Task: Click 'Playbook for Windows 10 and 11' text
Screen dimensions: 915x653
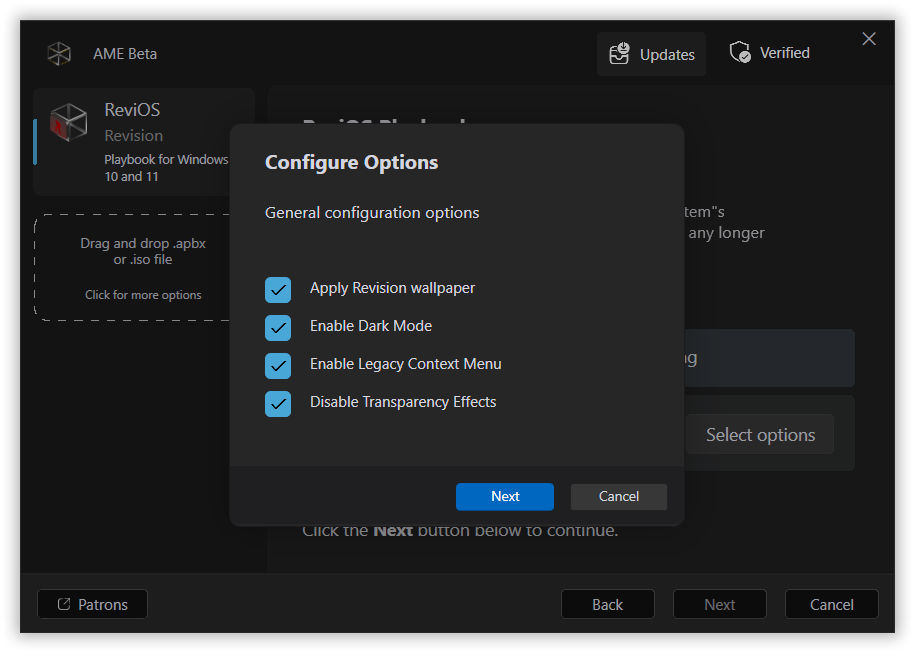Action: coord(166,168)
